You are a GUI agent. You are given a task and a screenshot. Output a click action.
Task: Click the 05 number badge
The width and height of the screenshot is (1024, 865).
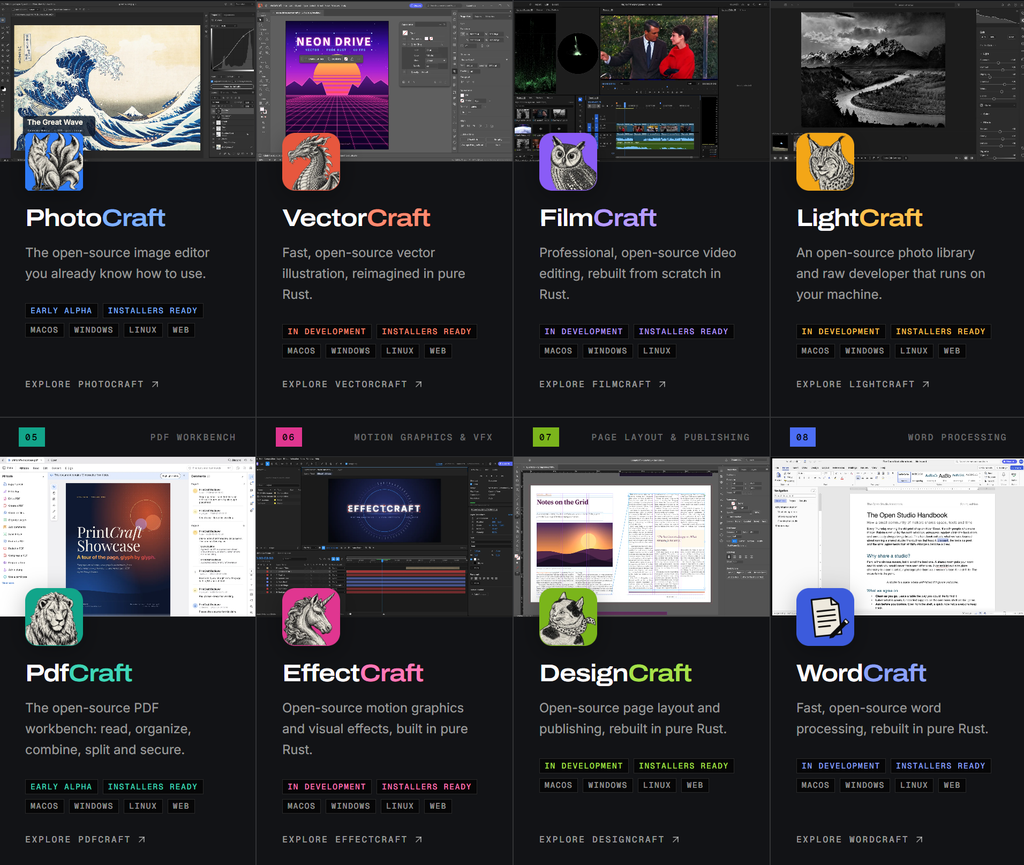tap(31, 437)
